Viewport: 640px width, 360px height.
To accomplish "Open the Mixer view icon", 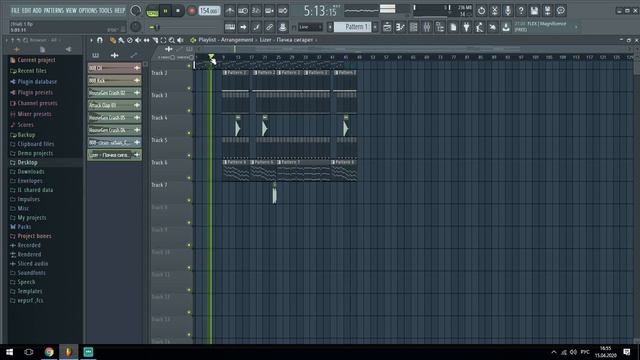I will (427, 27).
